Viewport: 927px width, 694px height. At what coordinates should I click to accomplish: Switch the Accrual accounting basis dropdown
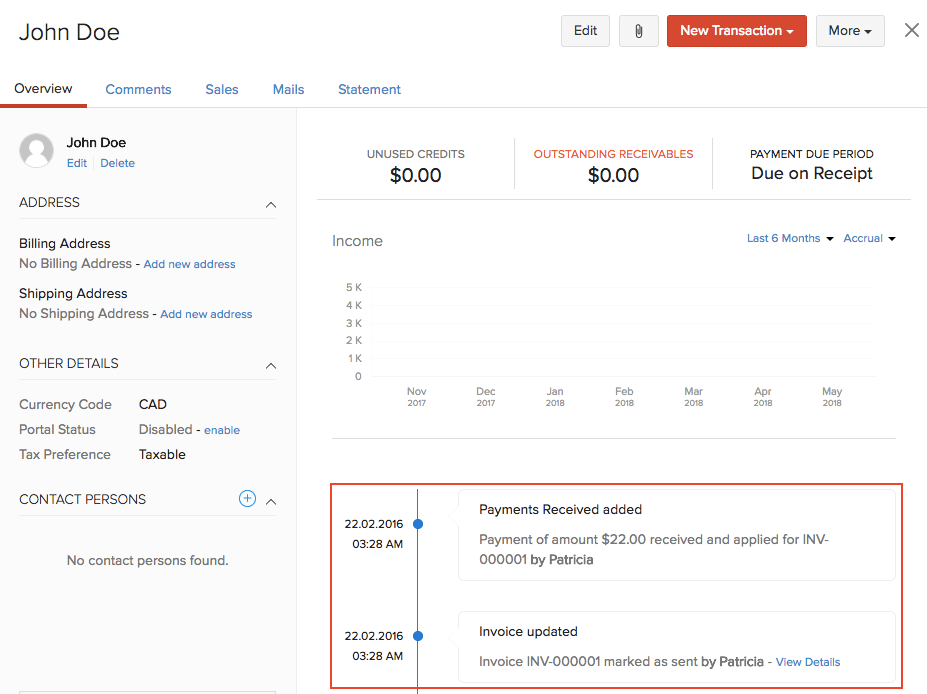coord(869,238)
